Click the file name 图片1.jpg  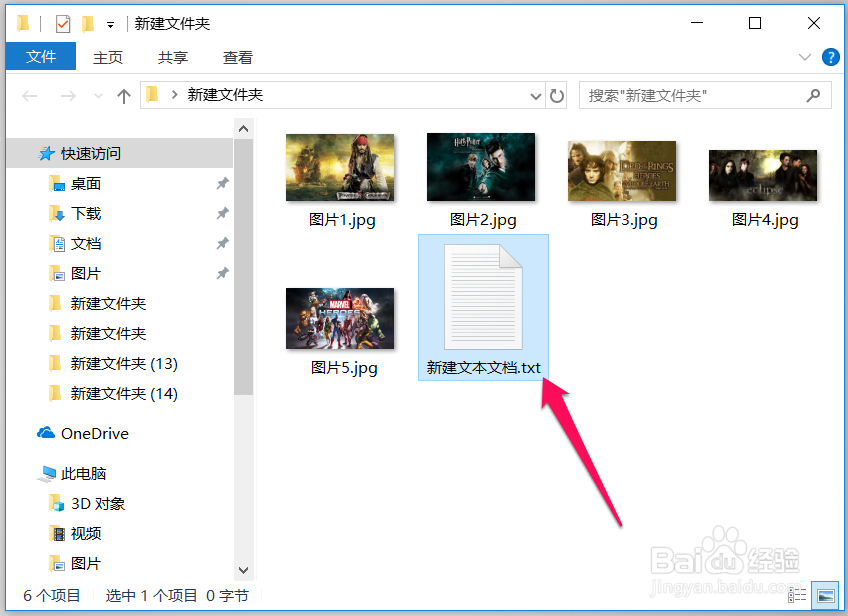point(342,220)
